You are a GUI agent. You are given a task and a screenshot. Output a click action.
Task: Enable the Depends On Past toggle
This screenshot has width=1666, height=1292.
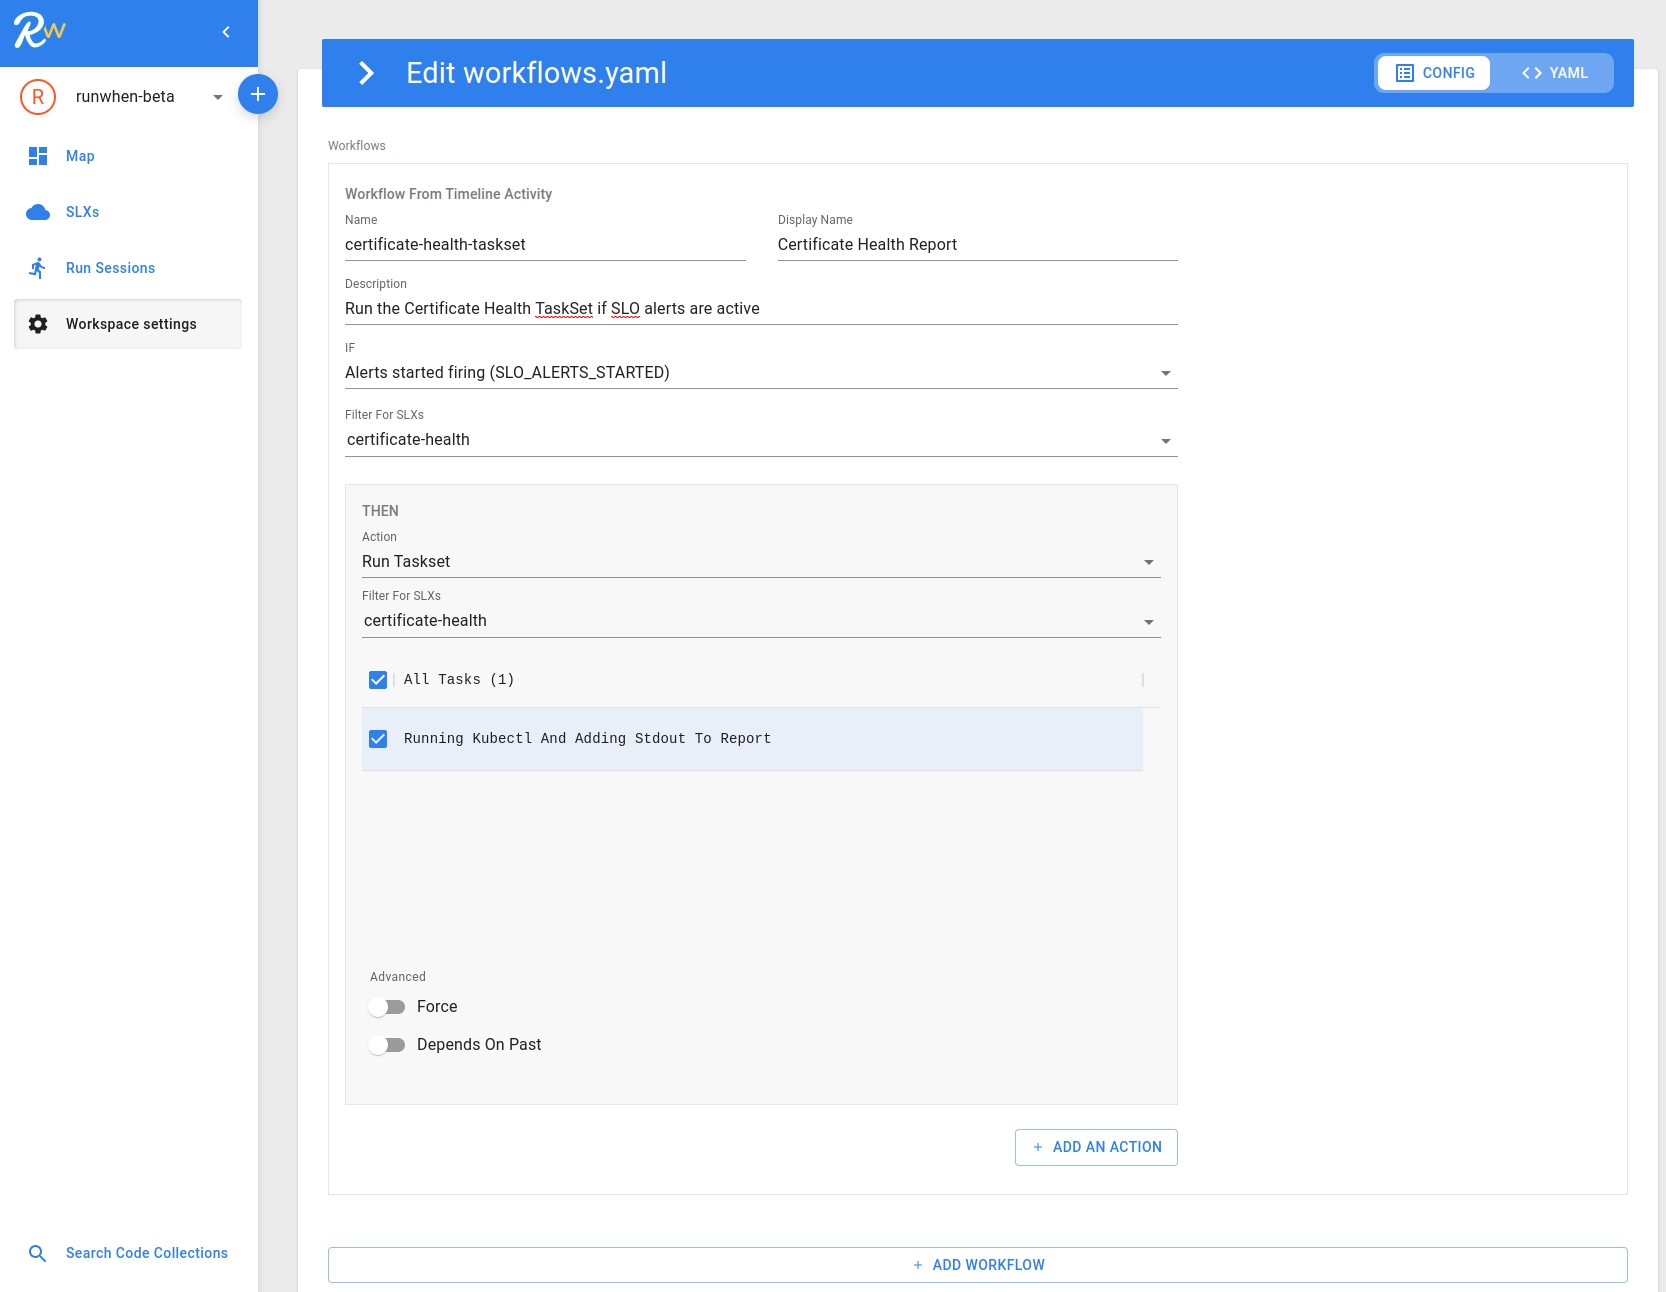tap(387, 1045)
